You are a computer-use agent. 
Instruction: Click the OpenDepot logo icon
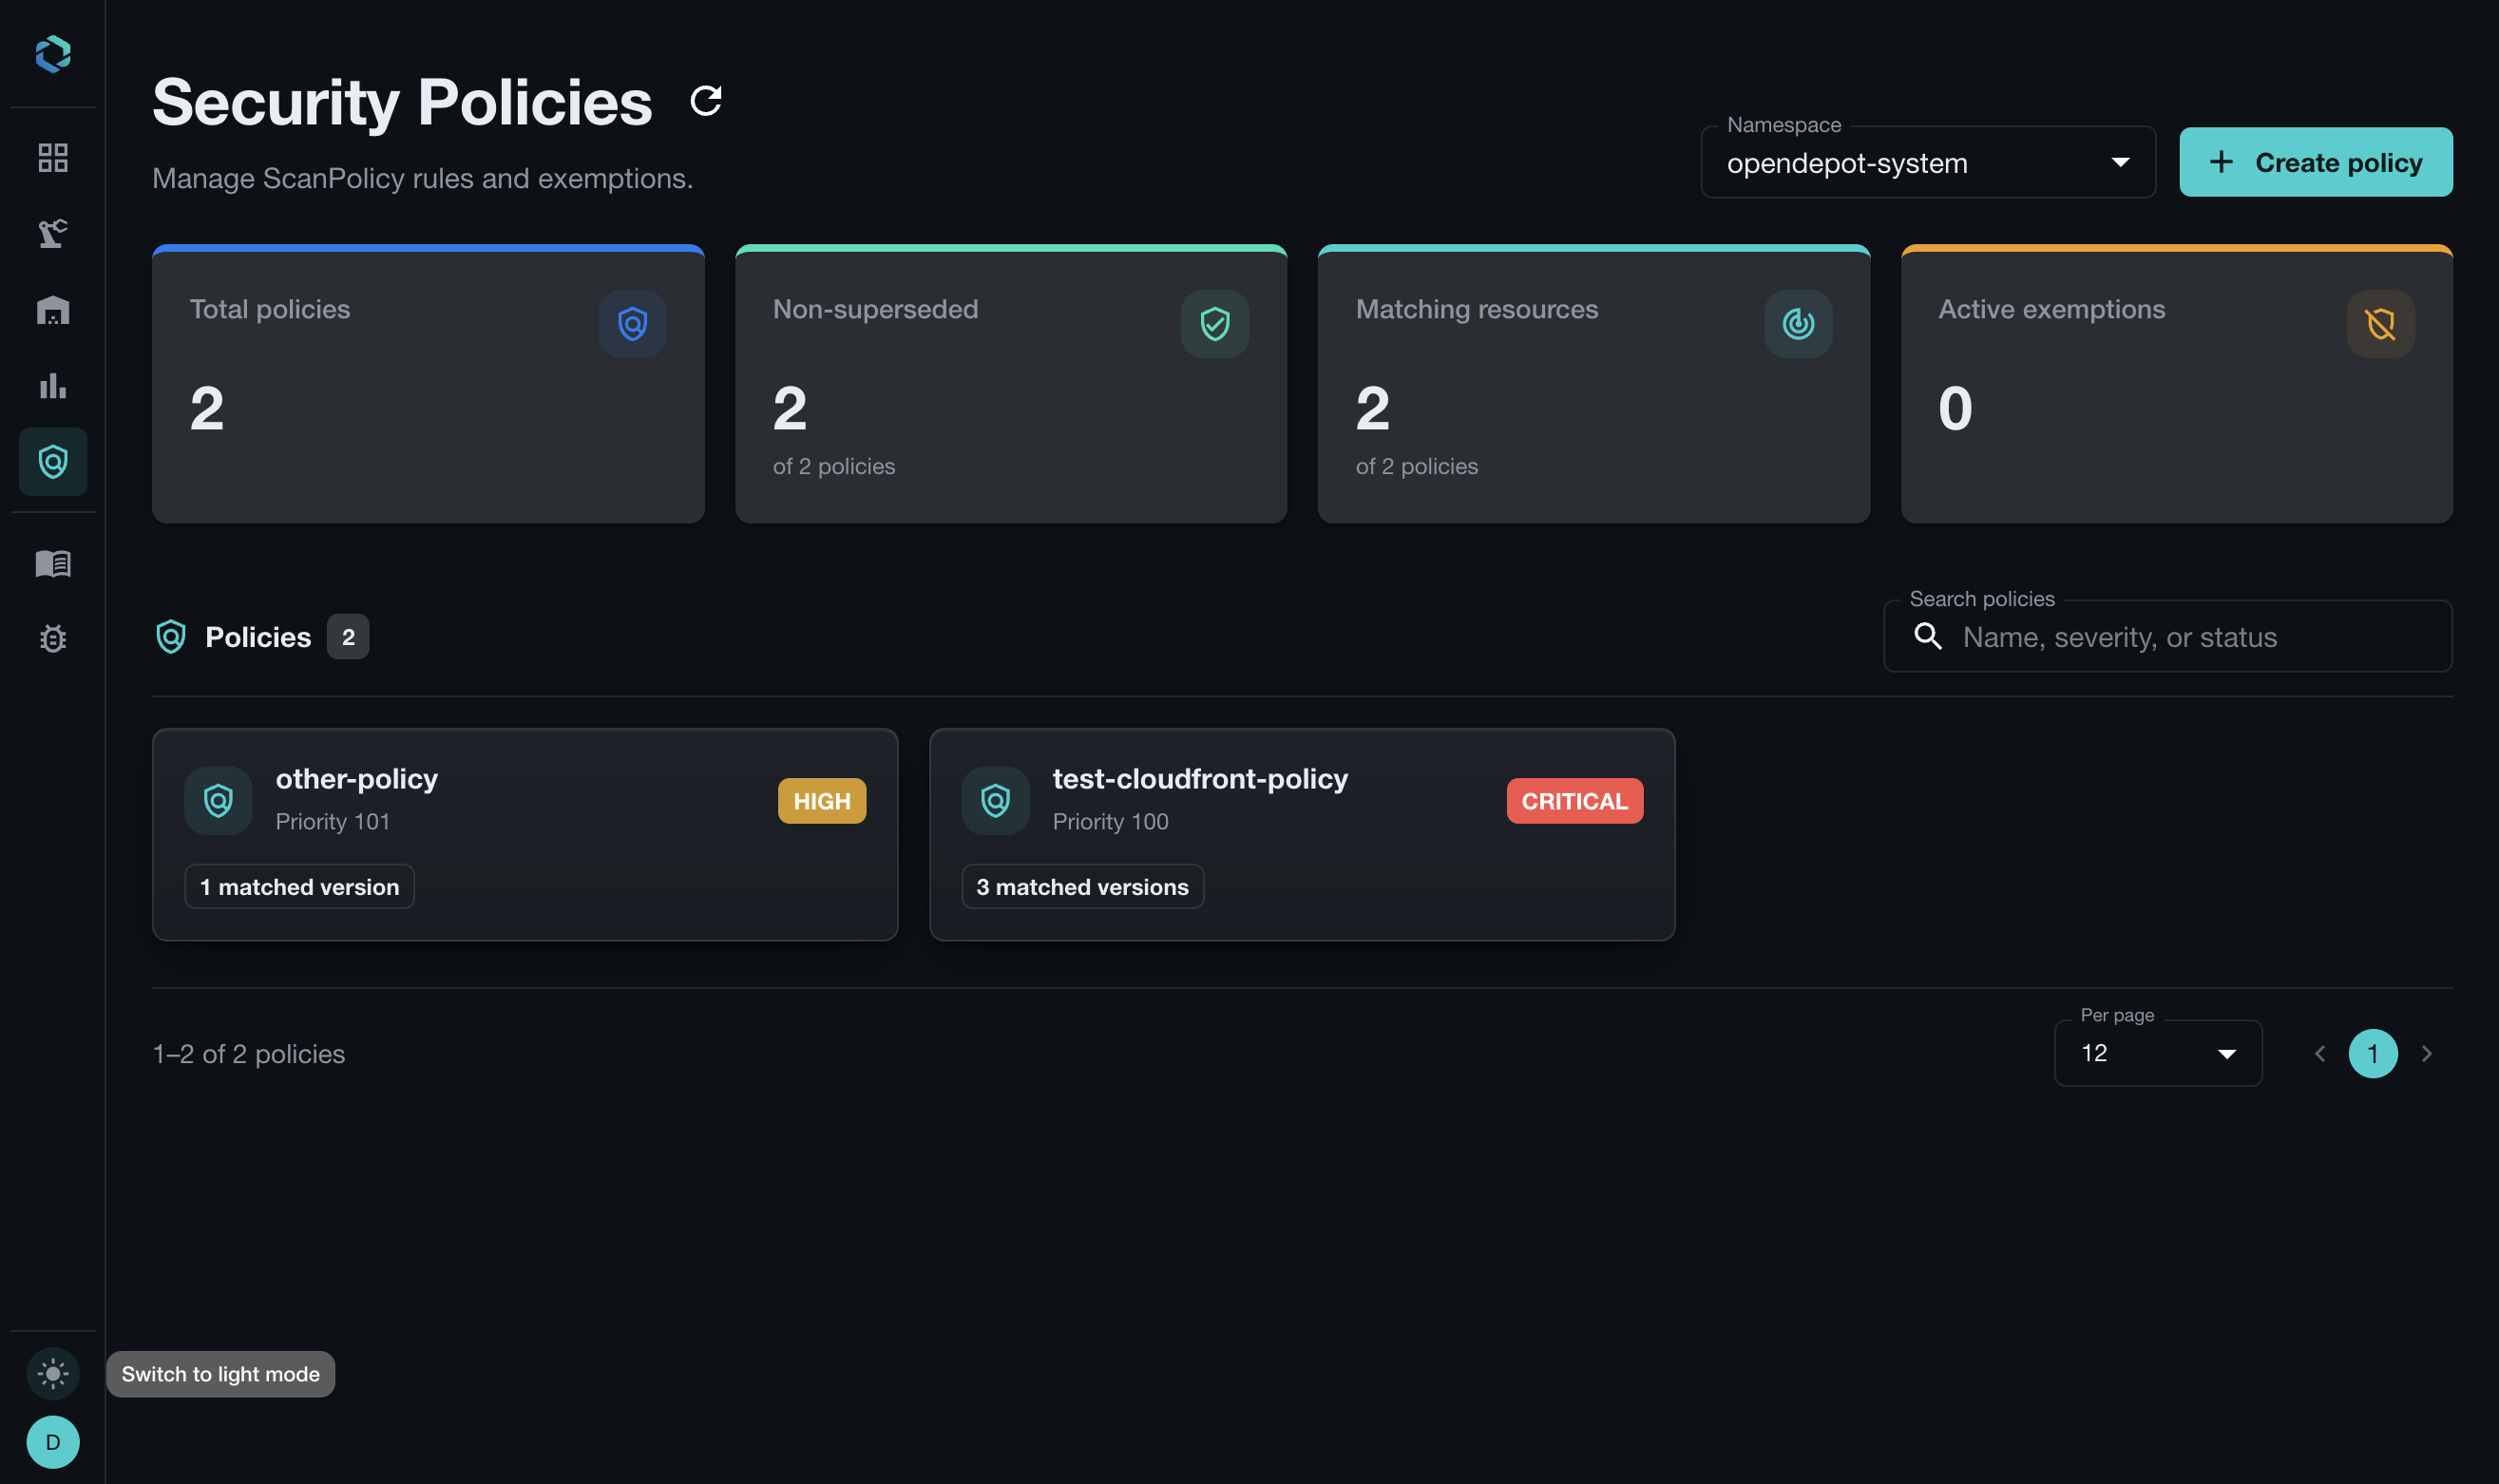(53, 54)
